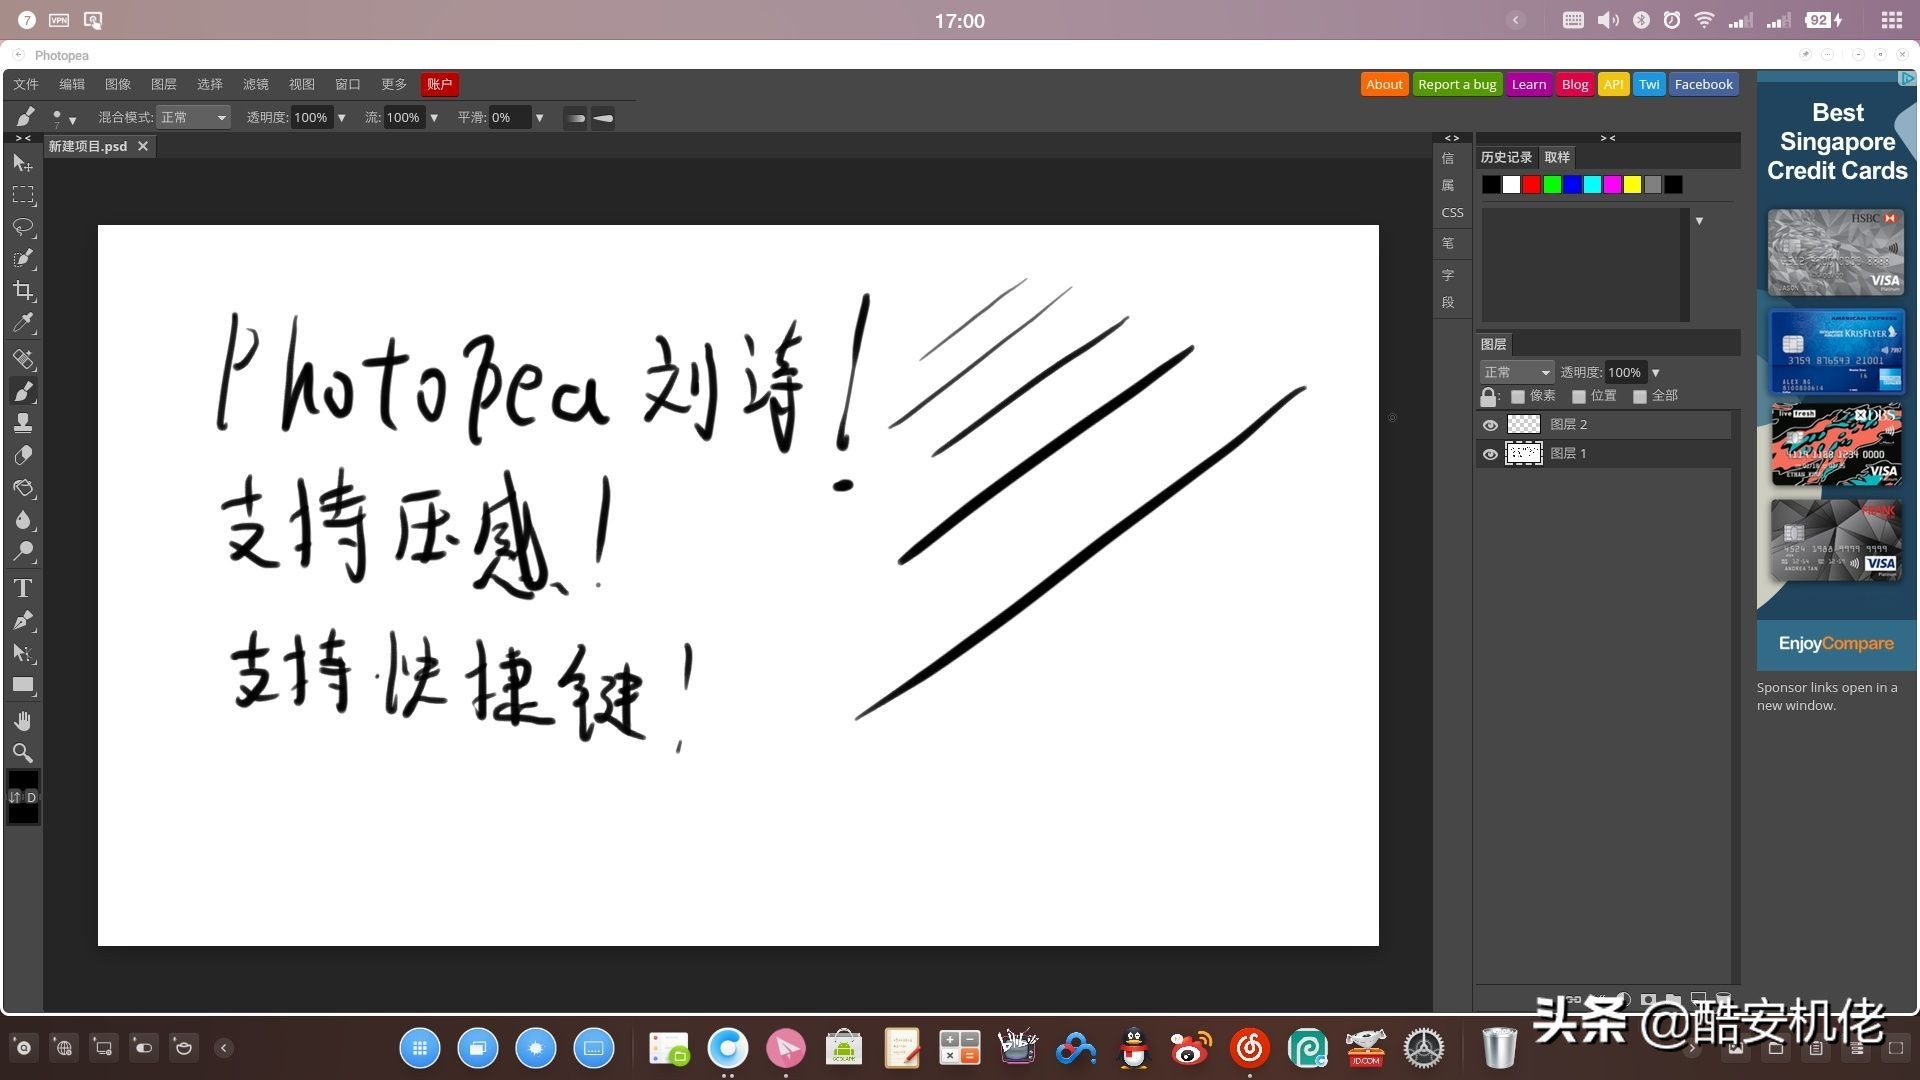Open the 平滑 smoothing value dropdown arrow
This screenshot has height=1080, width=1920.
point(540,118)
